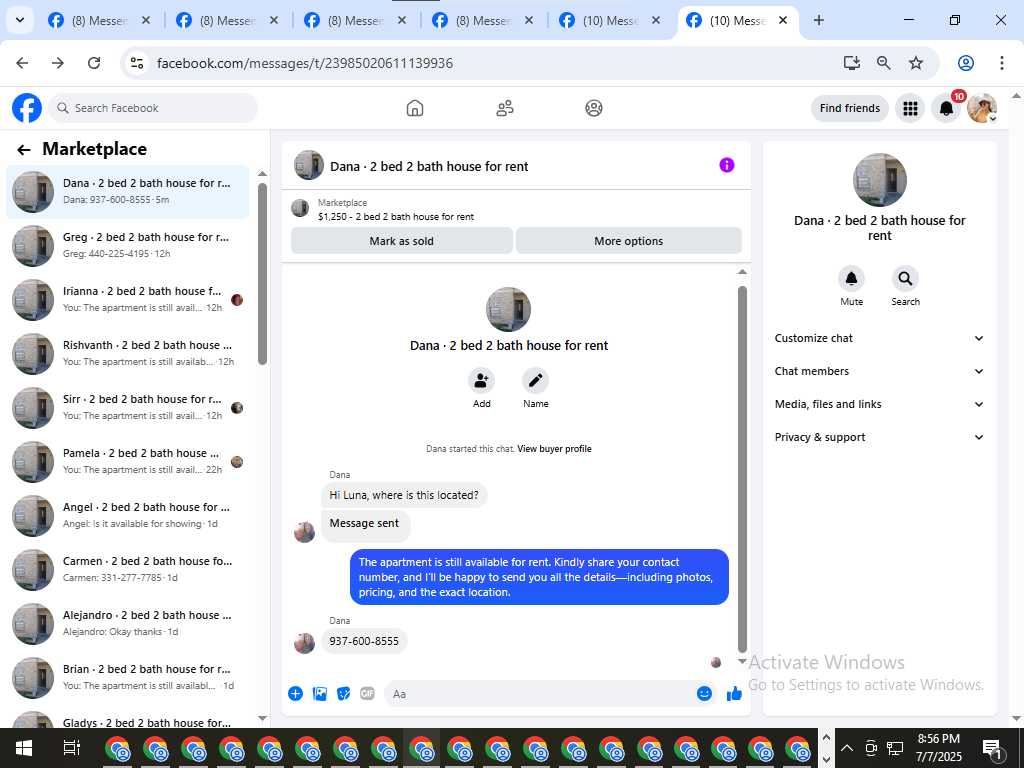Open Chrome tab search dropdown arrow
This screenshot has height=768, width=1024.
pyautogui.click(x=20, y=20)
